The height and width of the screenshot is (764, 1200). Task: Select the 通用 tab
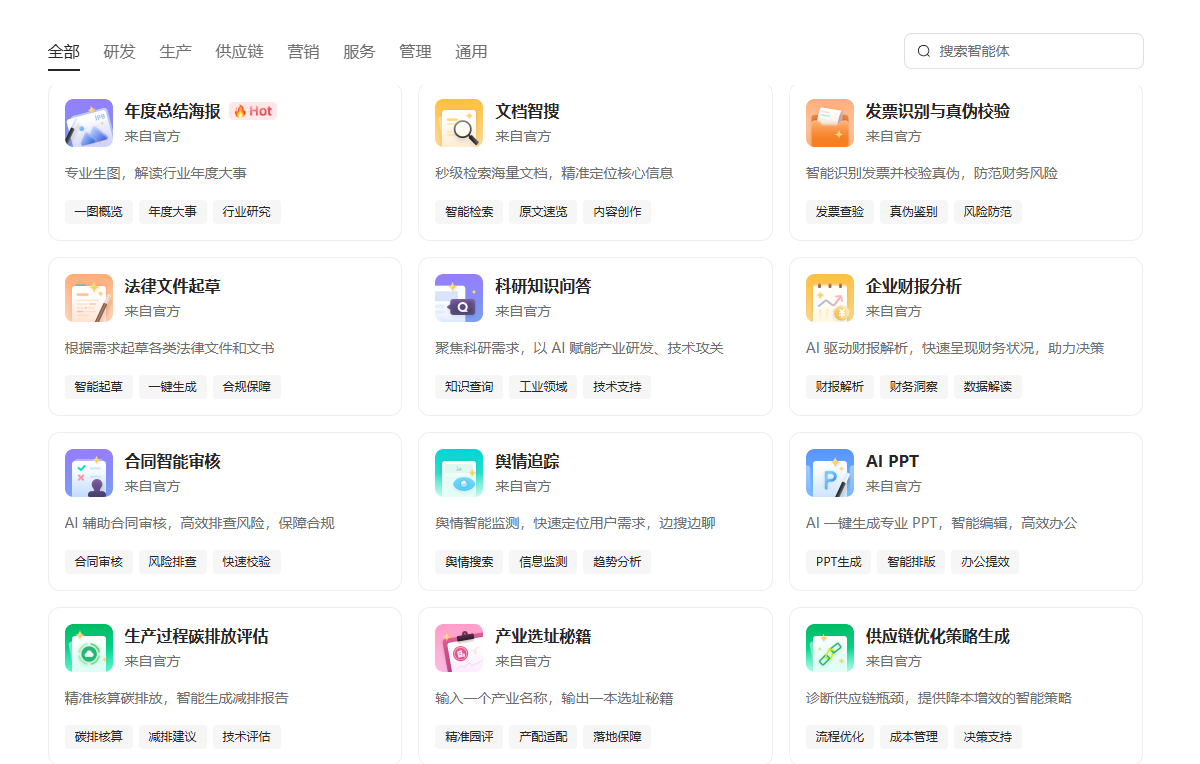click(x=471, y=52)
